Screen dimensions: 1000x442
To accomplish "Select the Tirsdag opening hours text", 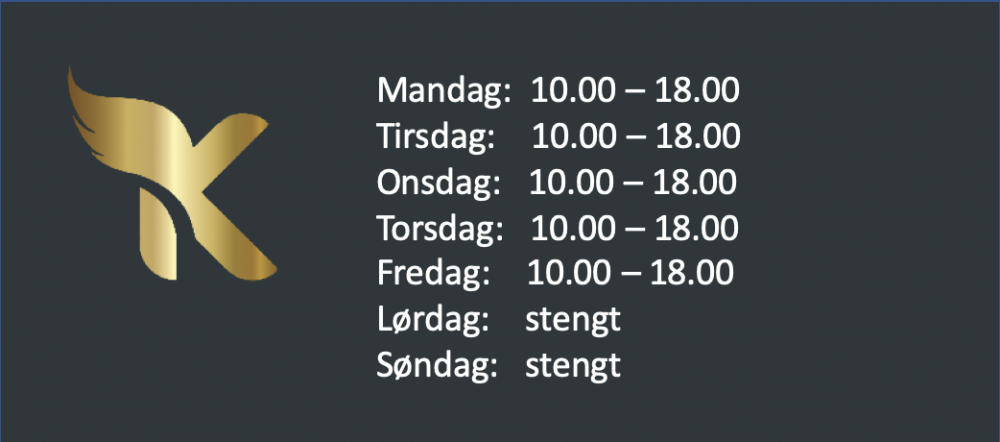I will coord(636,136).
